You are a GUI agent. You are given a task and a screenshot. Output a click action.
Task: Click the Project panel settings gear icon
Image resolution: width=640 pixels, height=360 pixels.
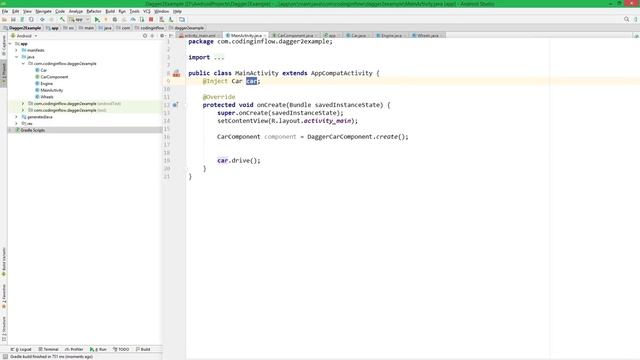point(162,36)
